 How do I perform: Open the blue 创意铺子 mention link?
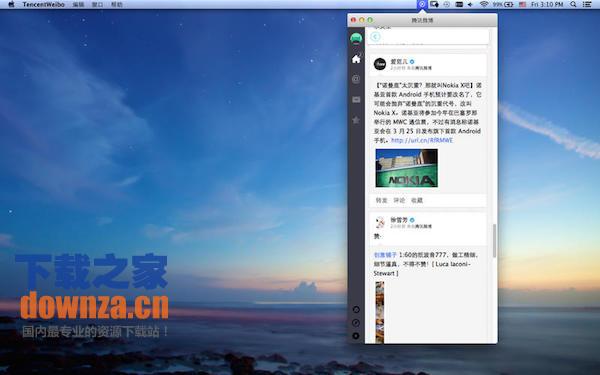[385, 255]
